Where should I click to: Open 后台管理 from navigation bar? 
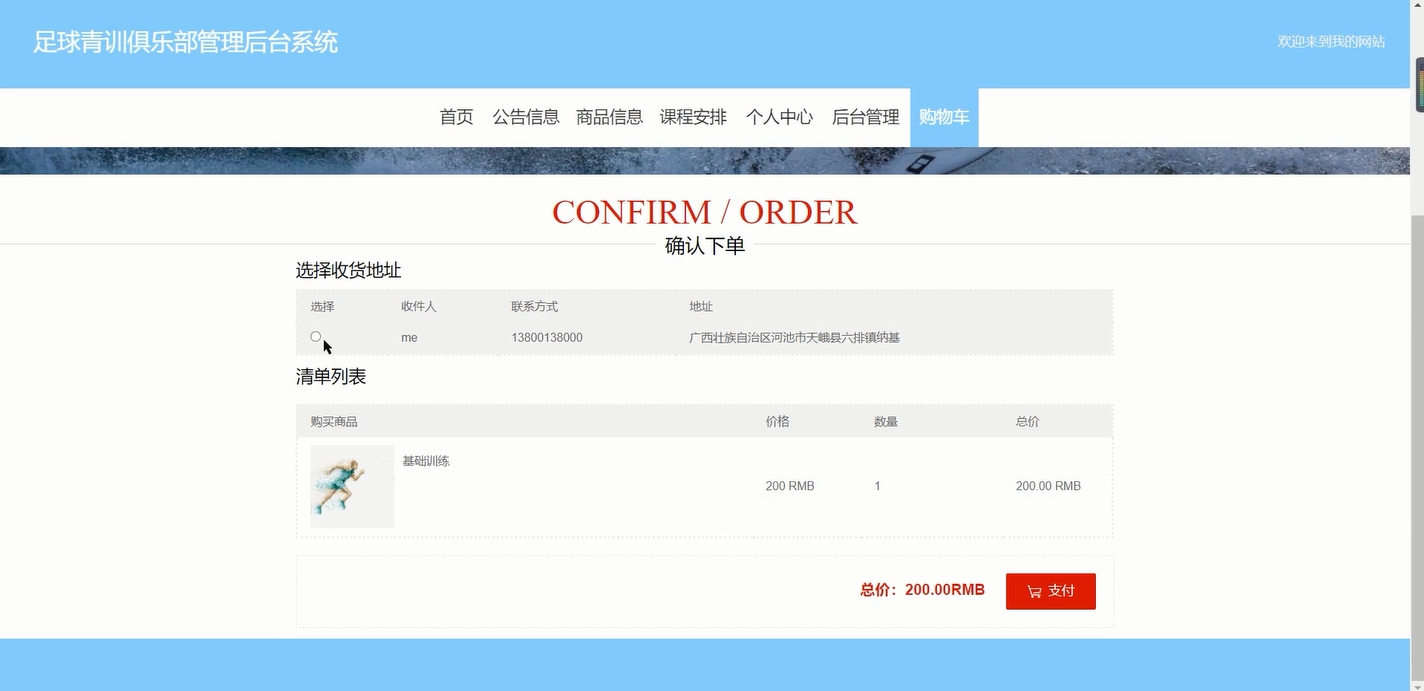866,117
